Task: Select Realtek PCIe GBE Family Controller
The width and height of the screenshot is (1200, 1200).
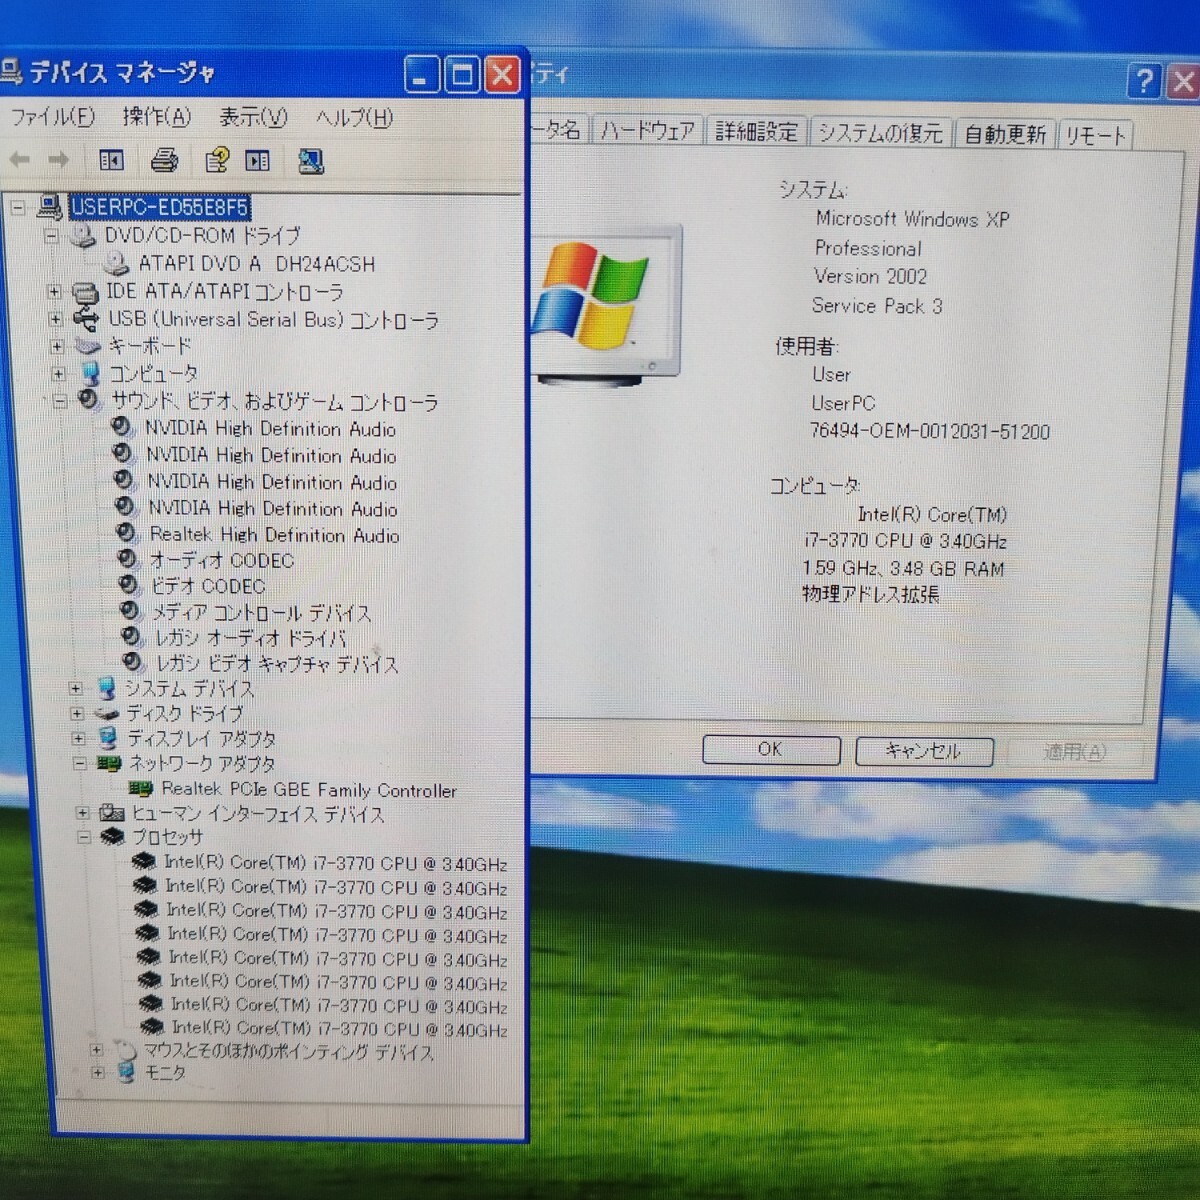Action: coord(309,790)
